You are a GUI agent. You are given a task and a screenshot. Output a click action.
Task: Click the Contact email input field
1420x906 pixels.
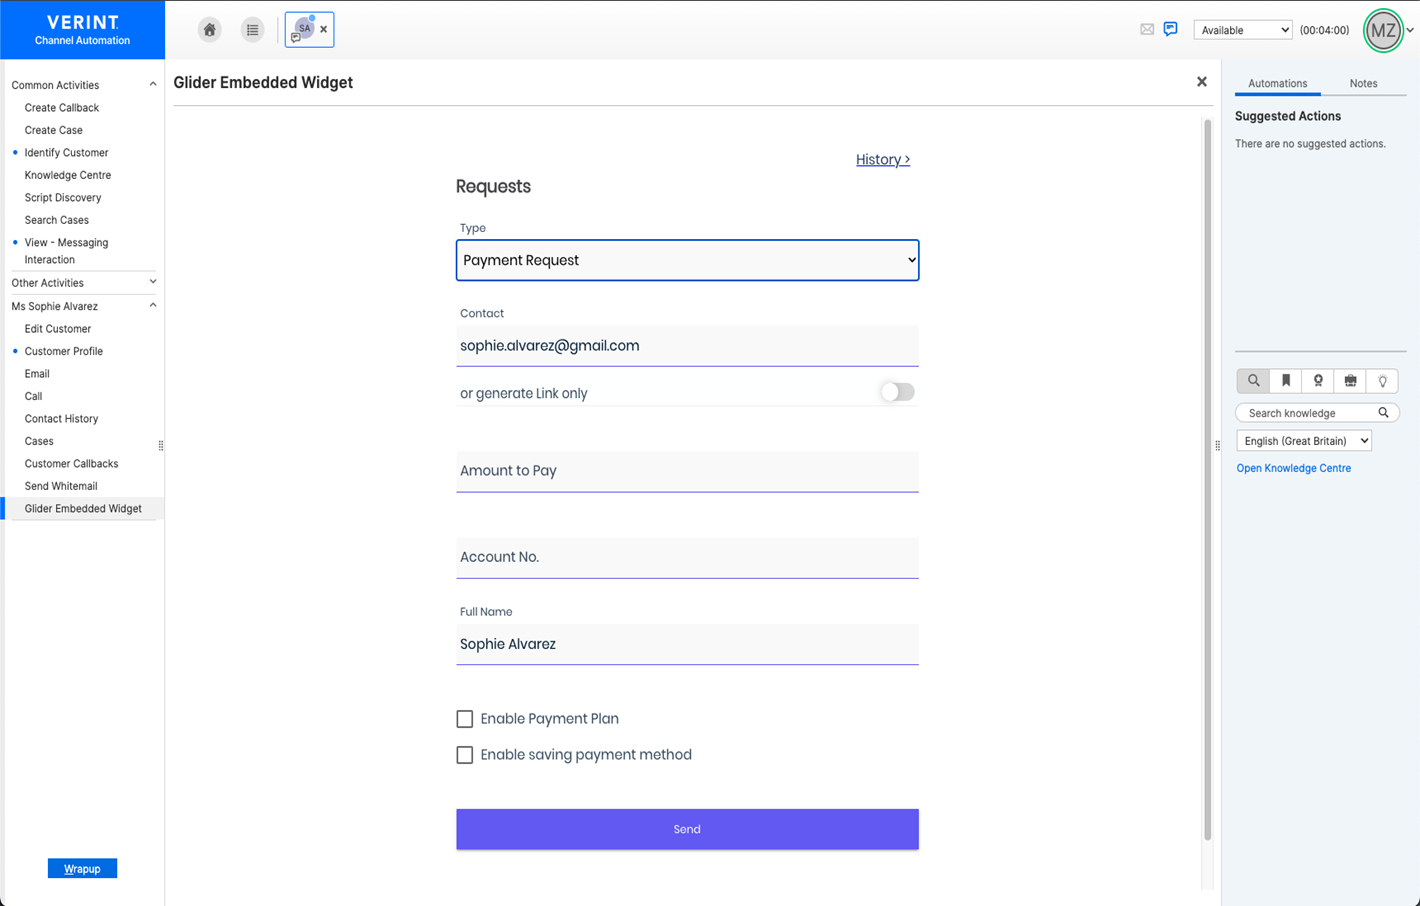click(x=687, y=346)
